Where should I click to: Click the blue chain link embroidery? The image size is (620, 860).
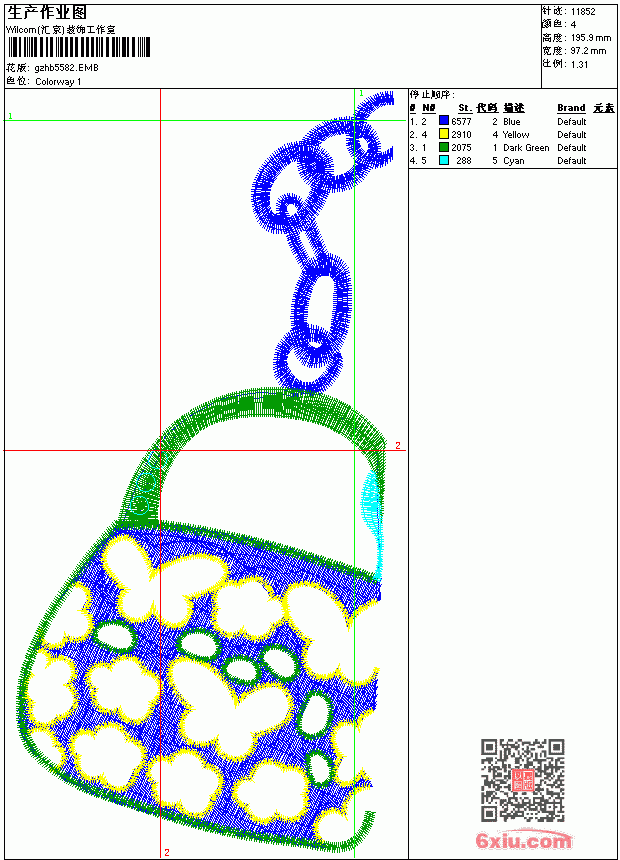(315, 241)
